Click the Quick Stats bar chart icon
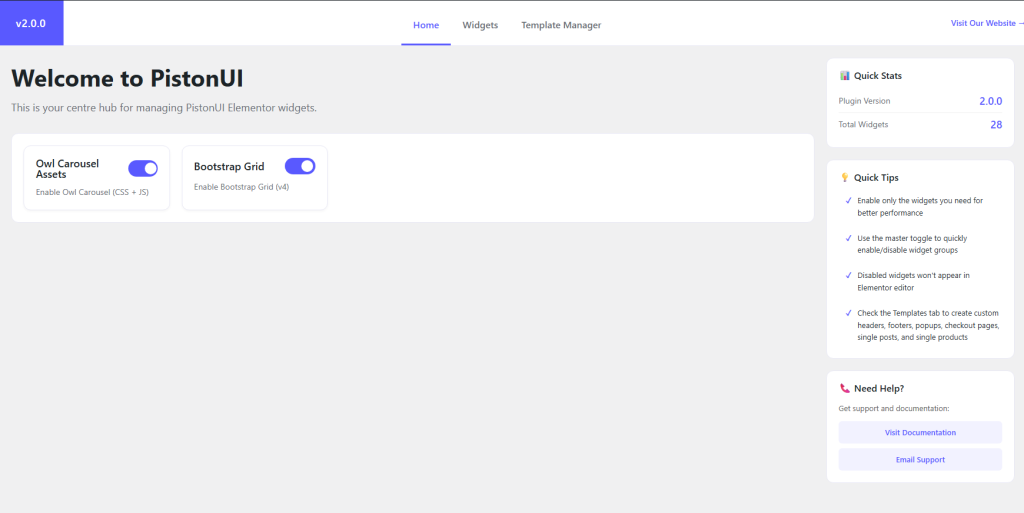 point(844,76)
